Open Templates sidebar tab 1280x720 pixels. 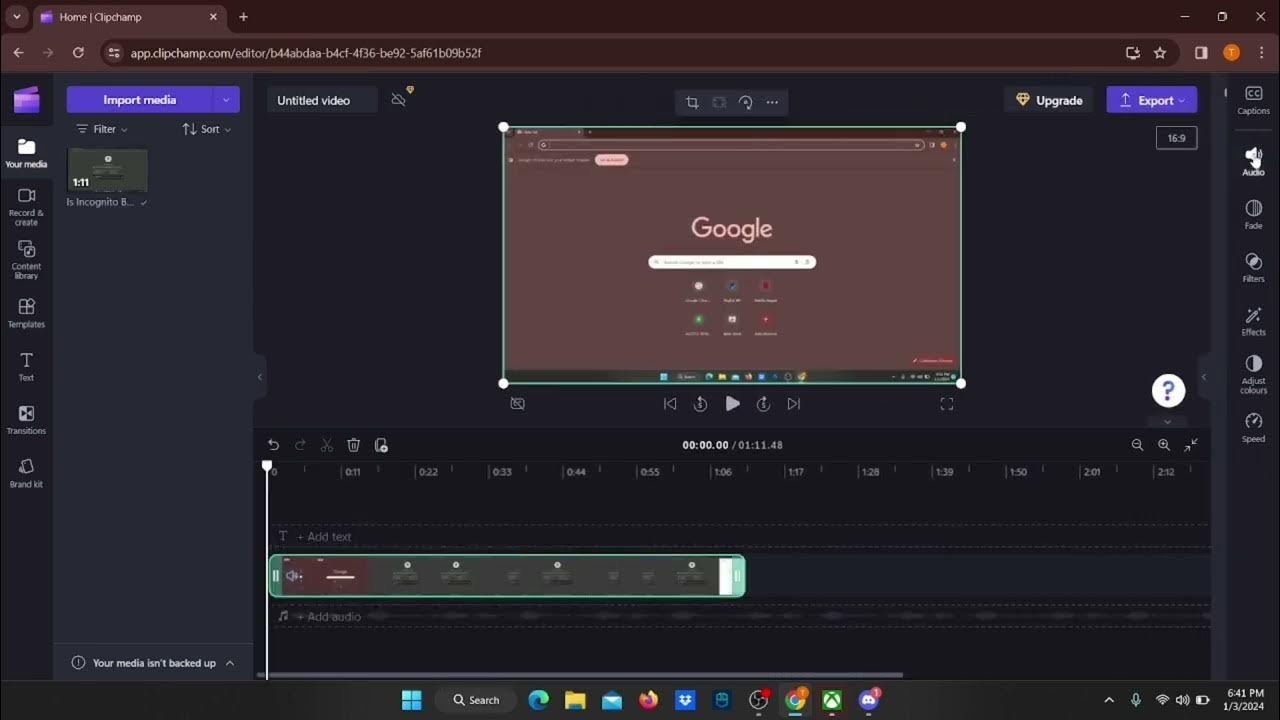[x=26, y=313]
